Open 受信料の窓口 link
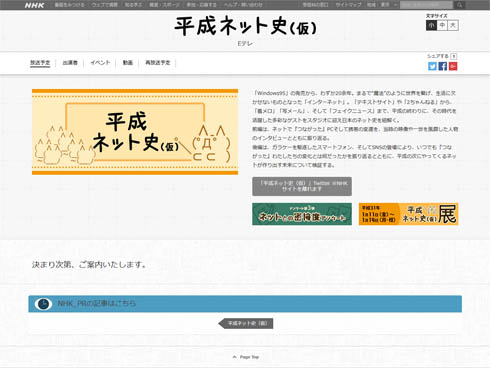 click(x=315, y=5)
